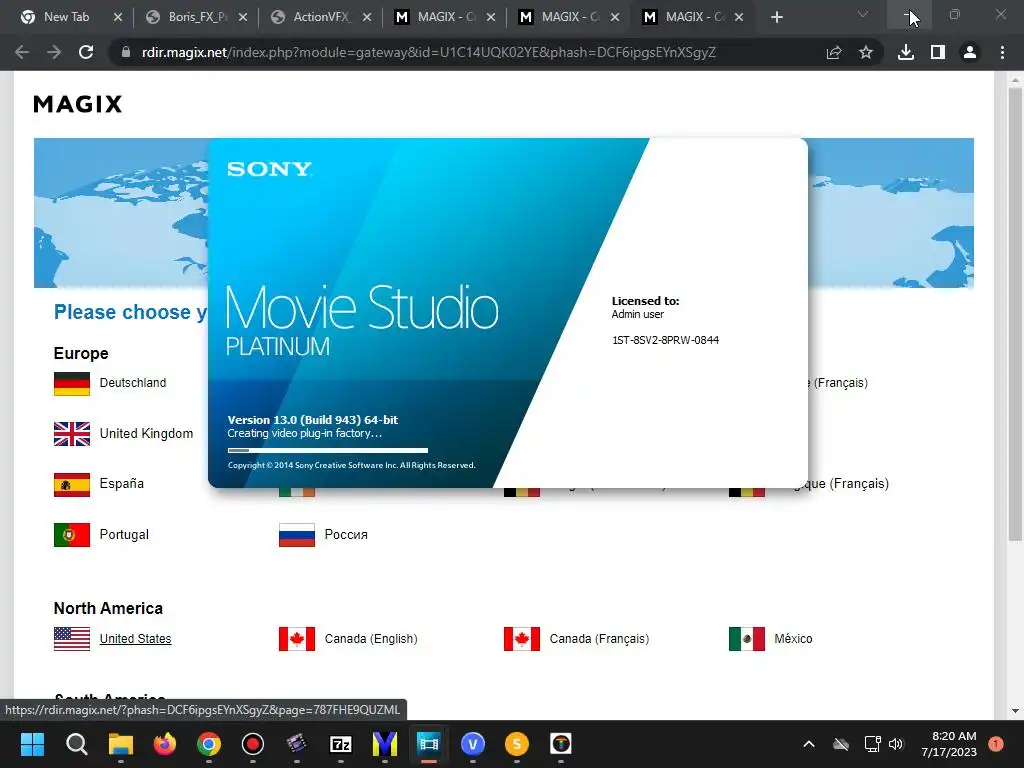This screenshot has width=1024, height=768.
Task: View site information via the lock icon
Action: click(125, 52)
